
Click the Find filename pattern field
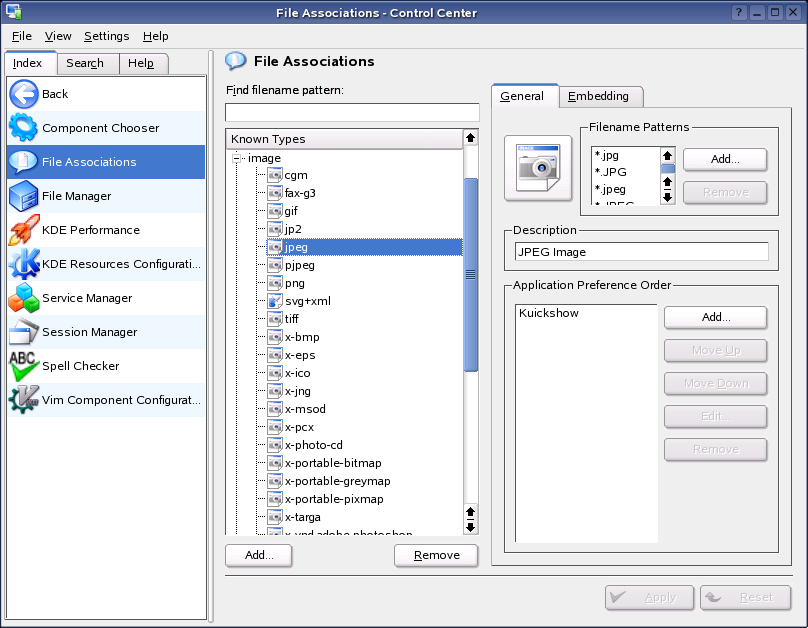[352, 112]
